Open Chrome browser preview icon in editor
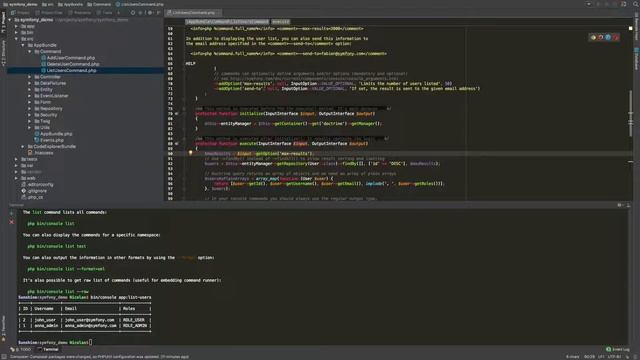The height and width of the screenshot is (360, 640). click(593, 38)
